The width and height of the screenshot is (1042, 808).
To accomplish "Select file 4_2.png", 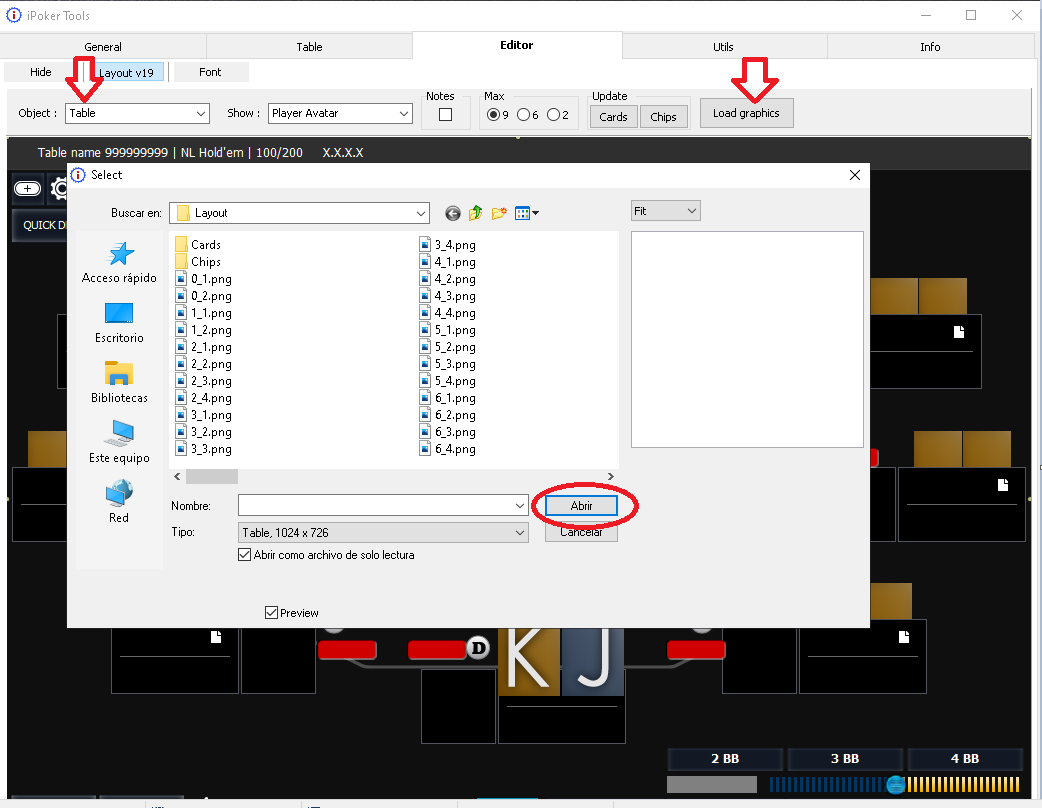I will coord(447,279).
